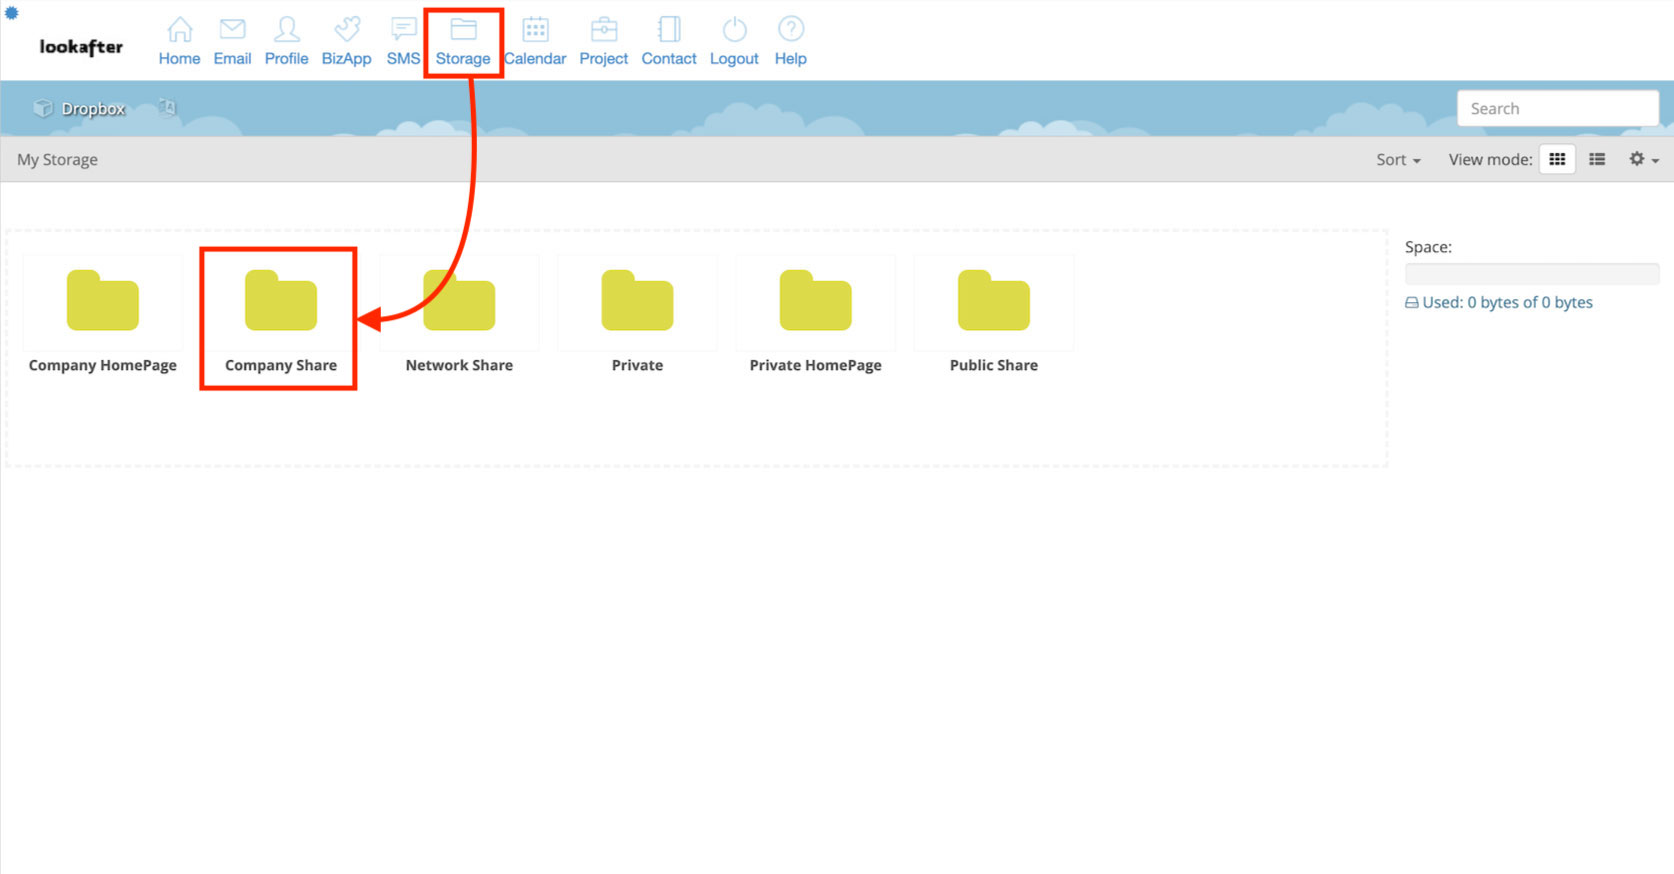Click the Space usage bar
The image size is (1674, 874).
tap(1531, 274)
